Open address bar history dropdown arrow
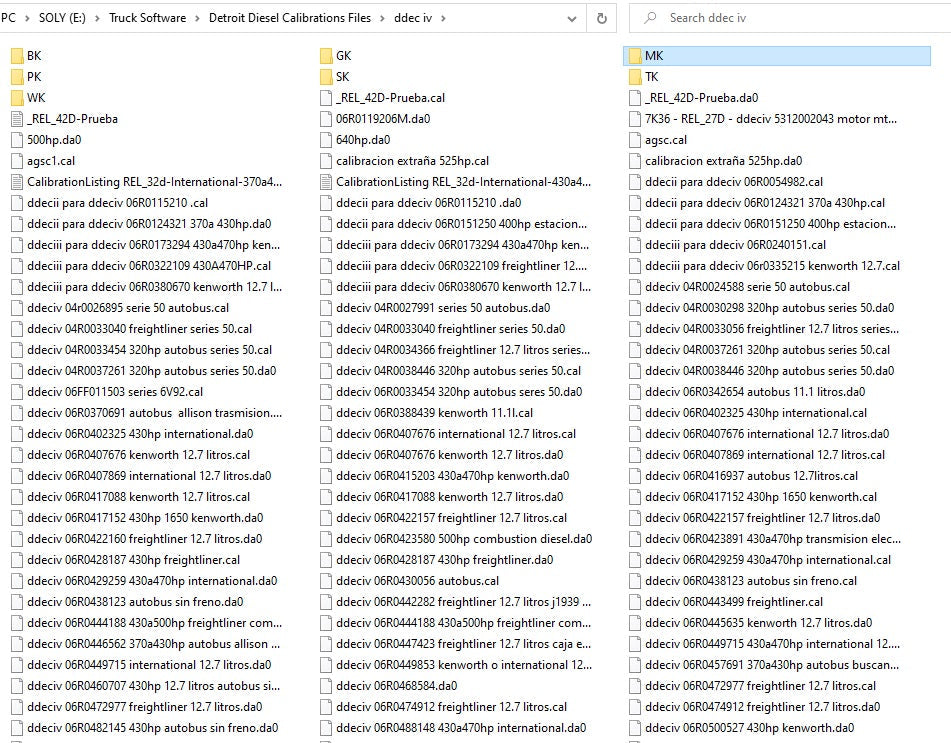Image resolution: width=951 pixels, height=743 pixels. tap(572, 18)
